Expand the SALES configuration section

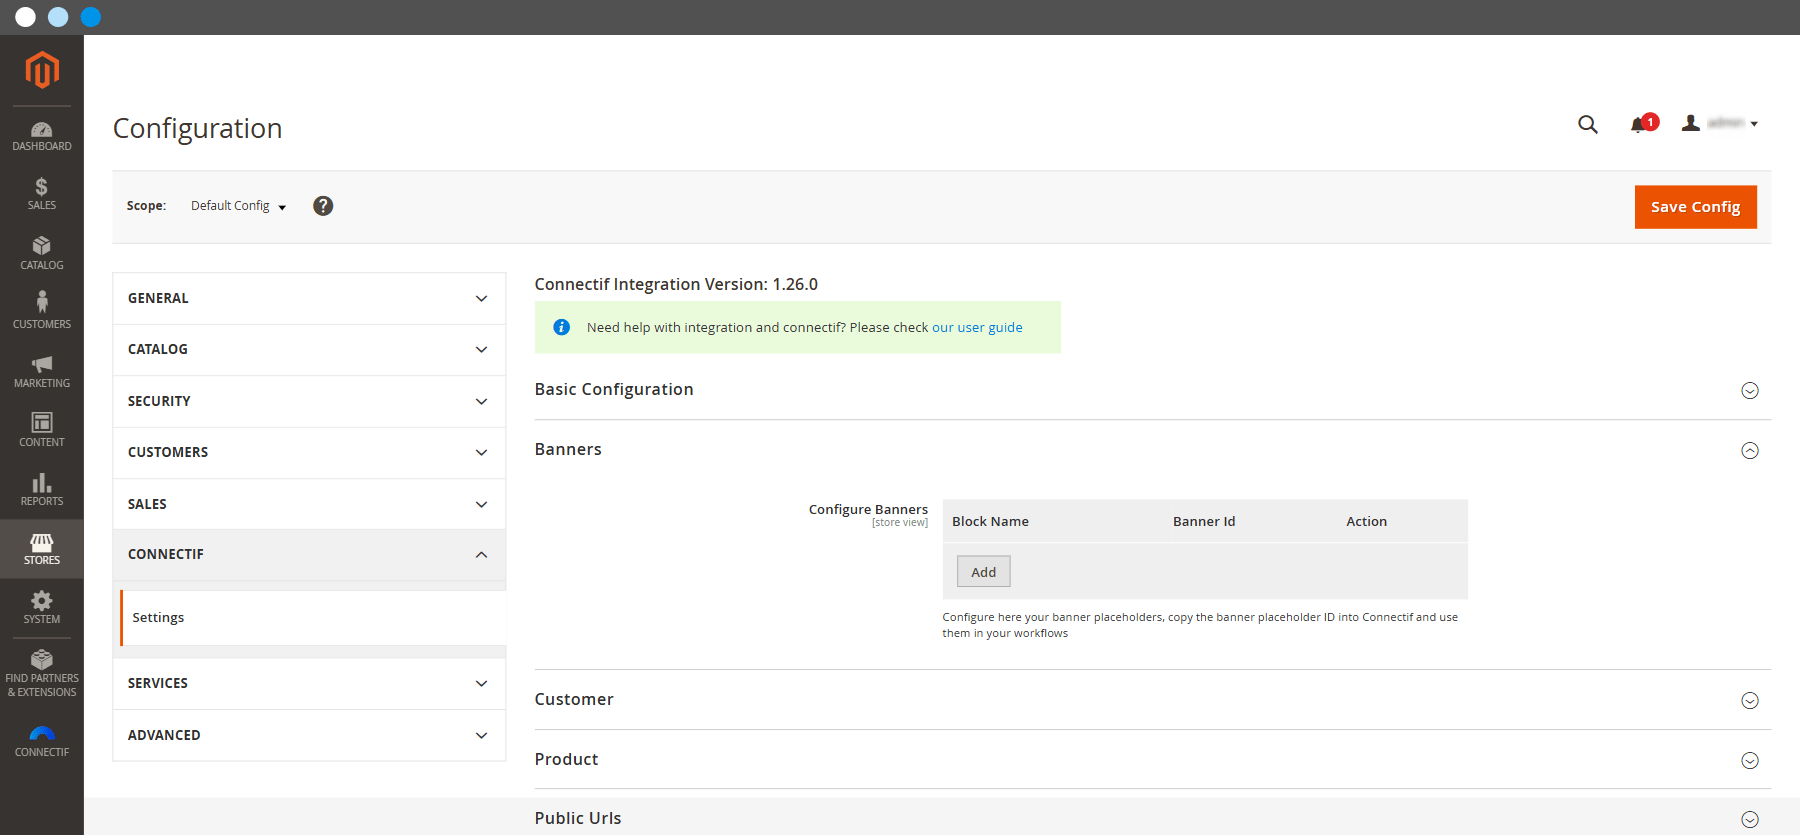pos(309,504)
